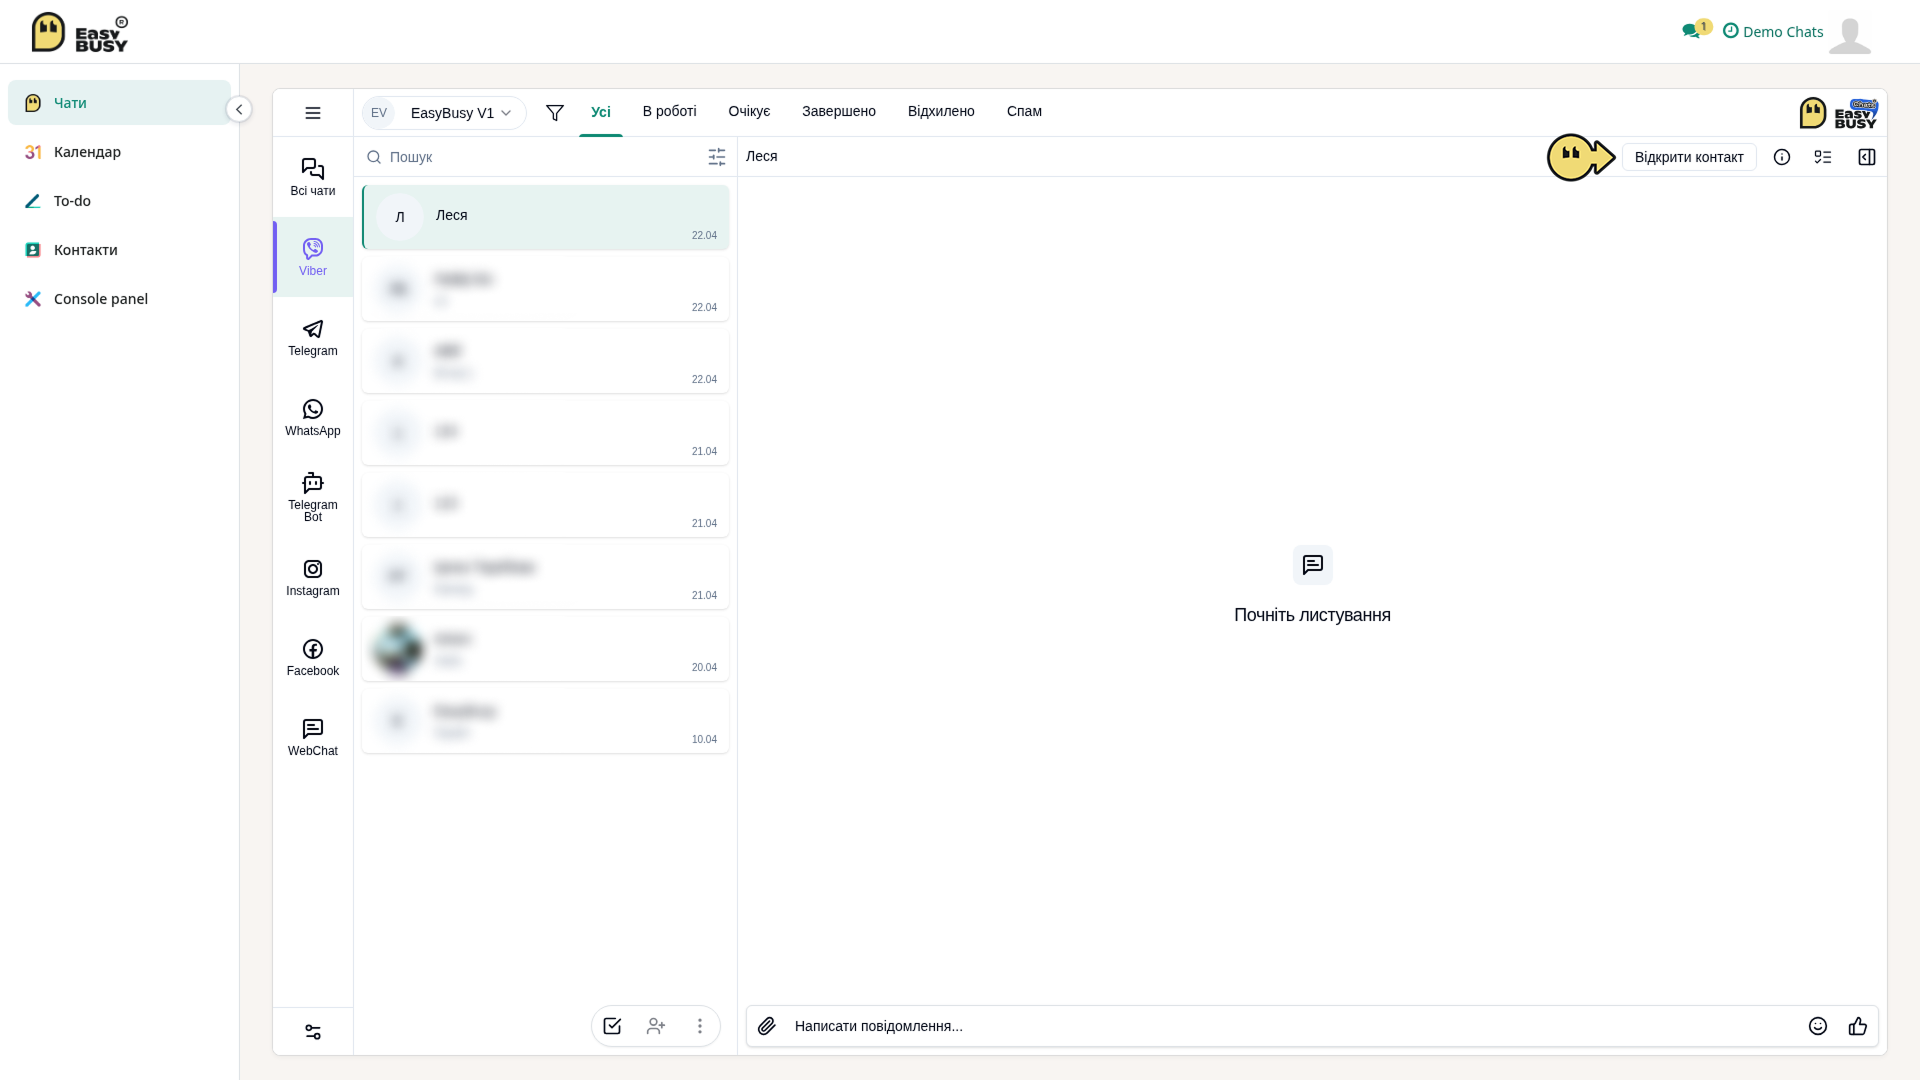
Task: Click the Відкрити контакт button
Action: [1689, 157]
